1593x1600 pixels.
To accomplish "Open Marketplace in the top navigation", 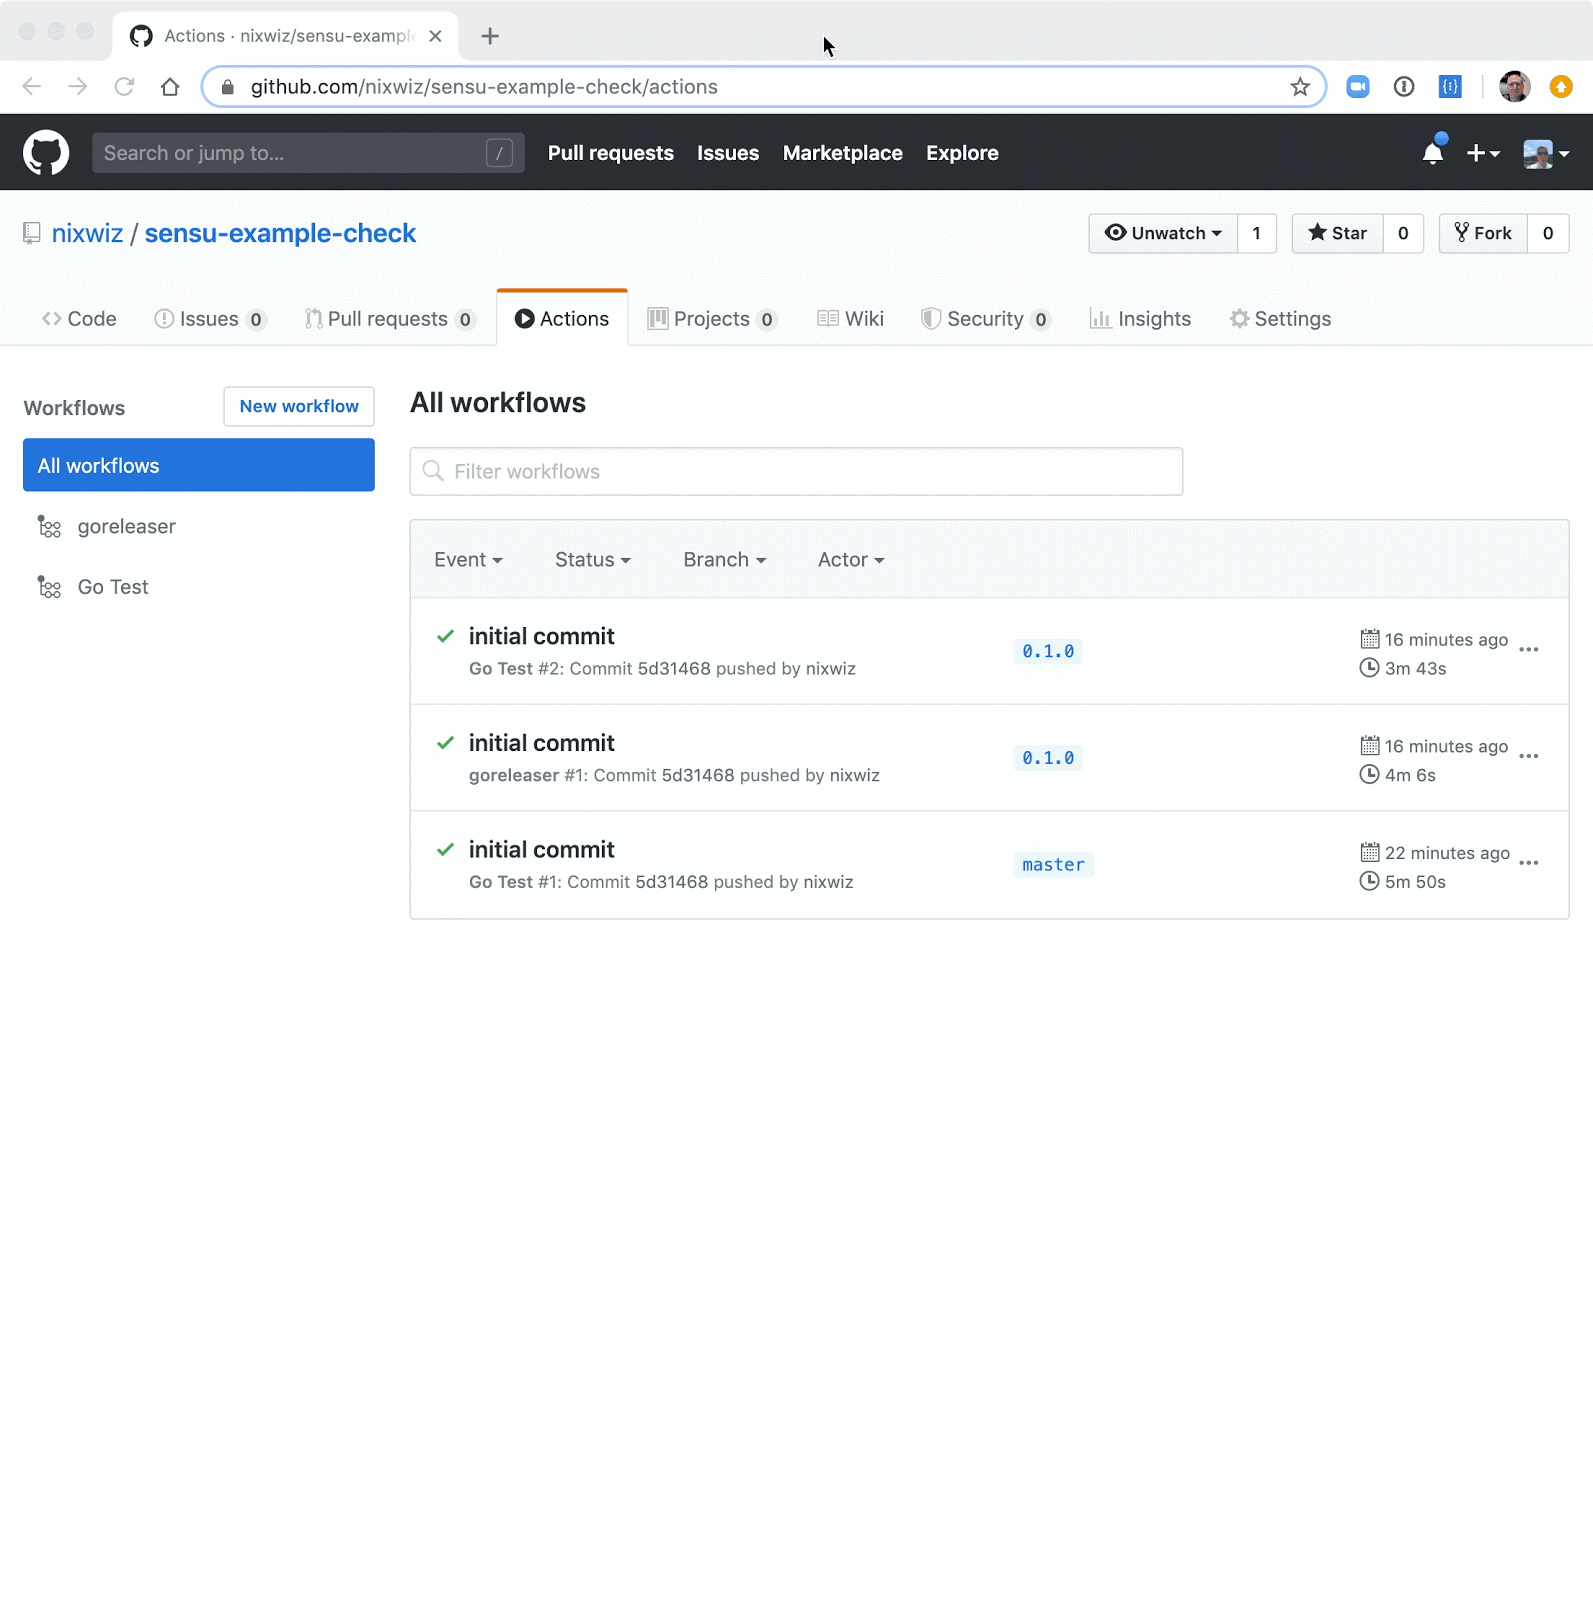I will pyautogui.click(x=843, y=153).
